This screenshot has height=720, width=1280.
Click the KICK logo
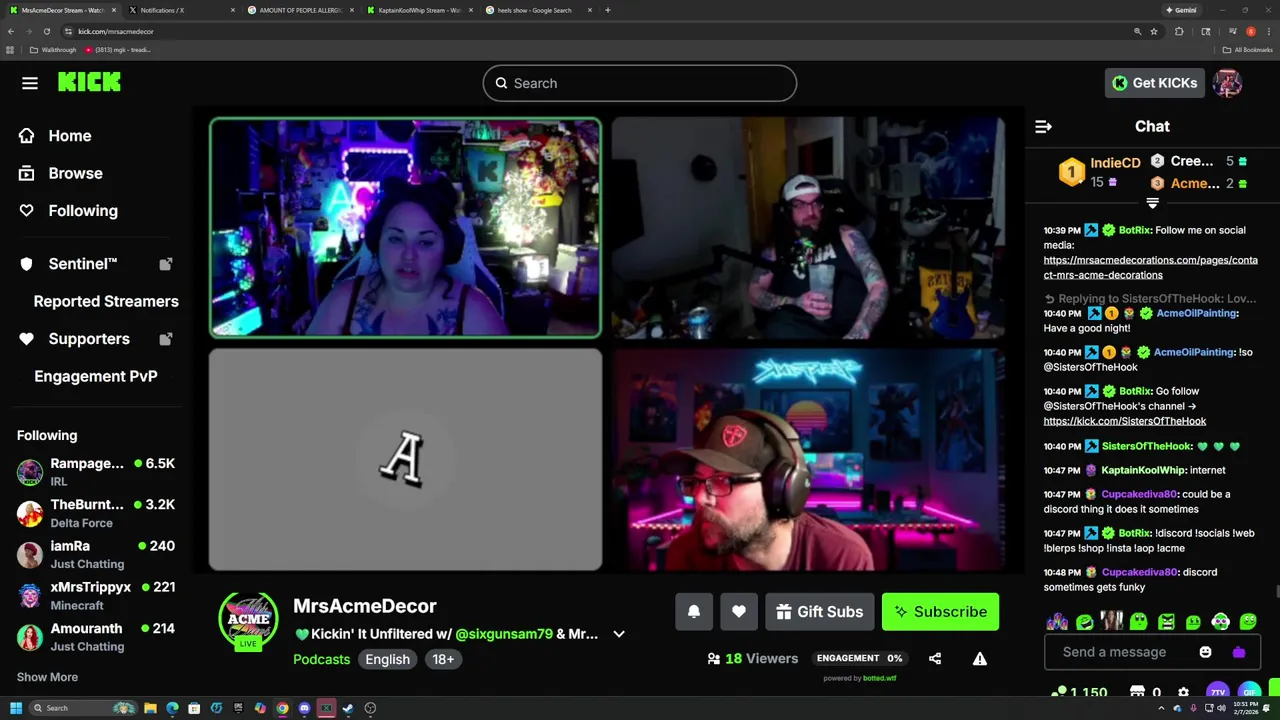(x=89, y=83)
